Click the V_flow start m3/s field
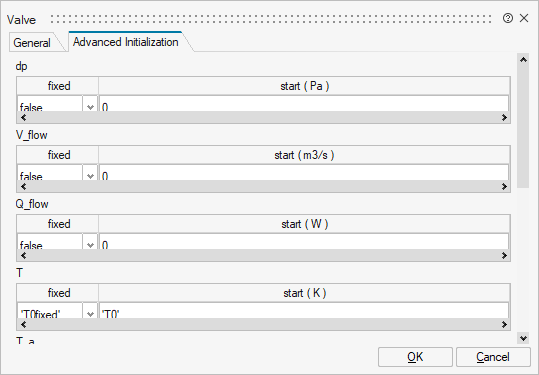The image size is (539, 375). click(304, 173)
